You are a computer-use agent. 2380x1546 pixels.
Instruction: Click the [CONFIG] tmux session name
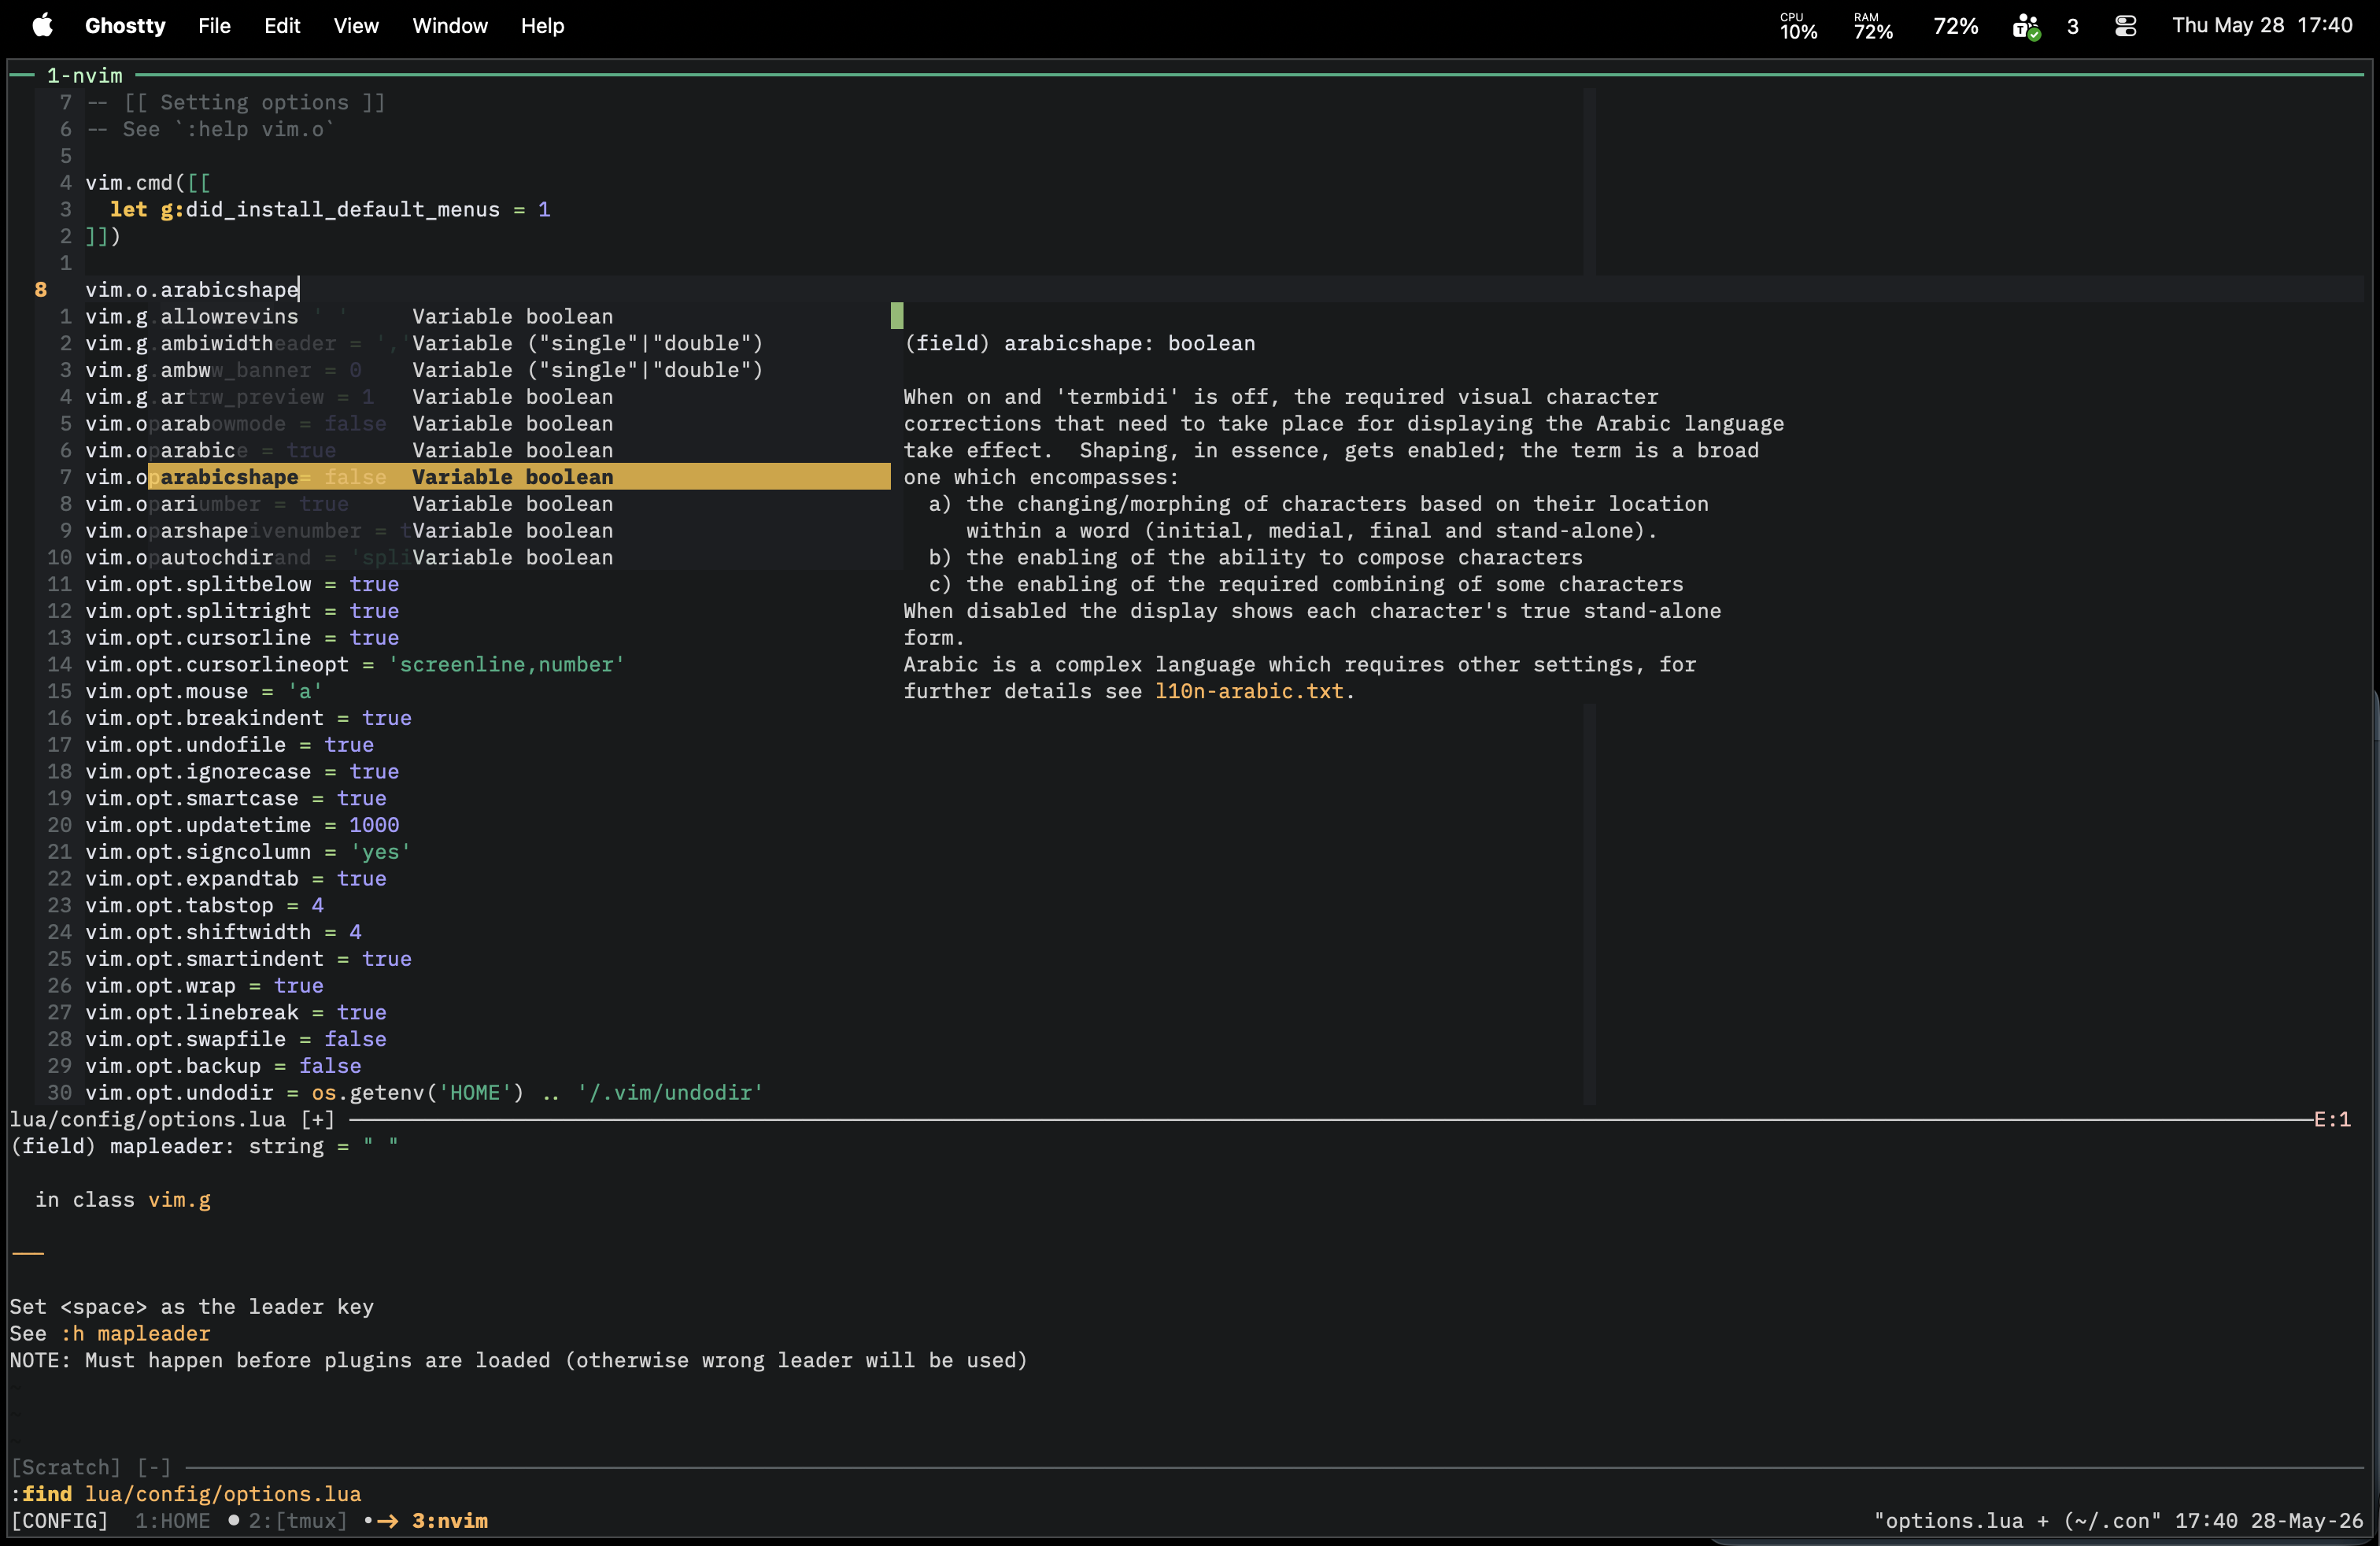pyautogui.click(x=59, y=1521)
